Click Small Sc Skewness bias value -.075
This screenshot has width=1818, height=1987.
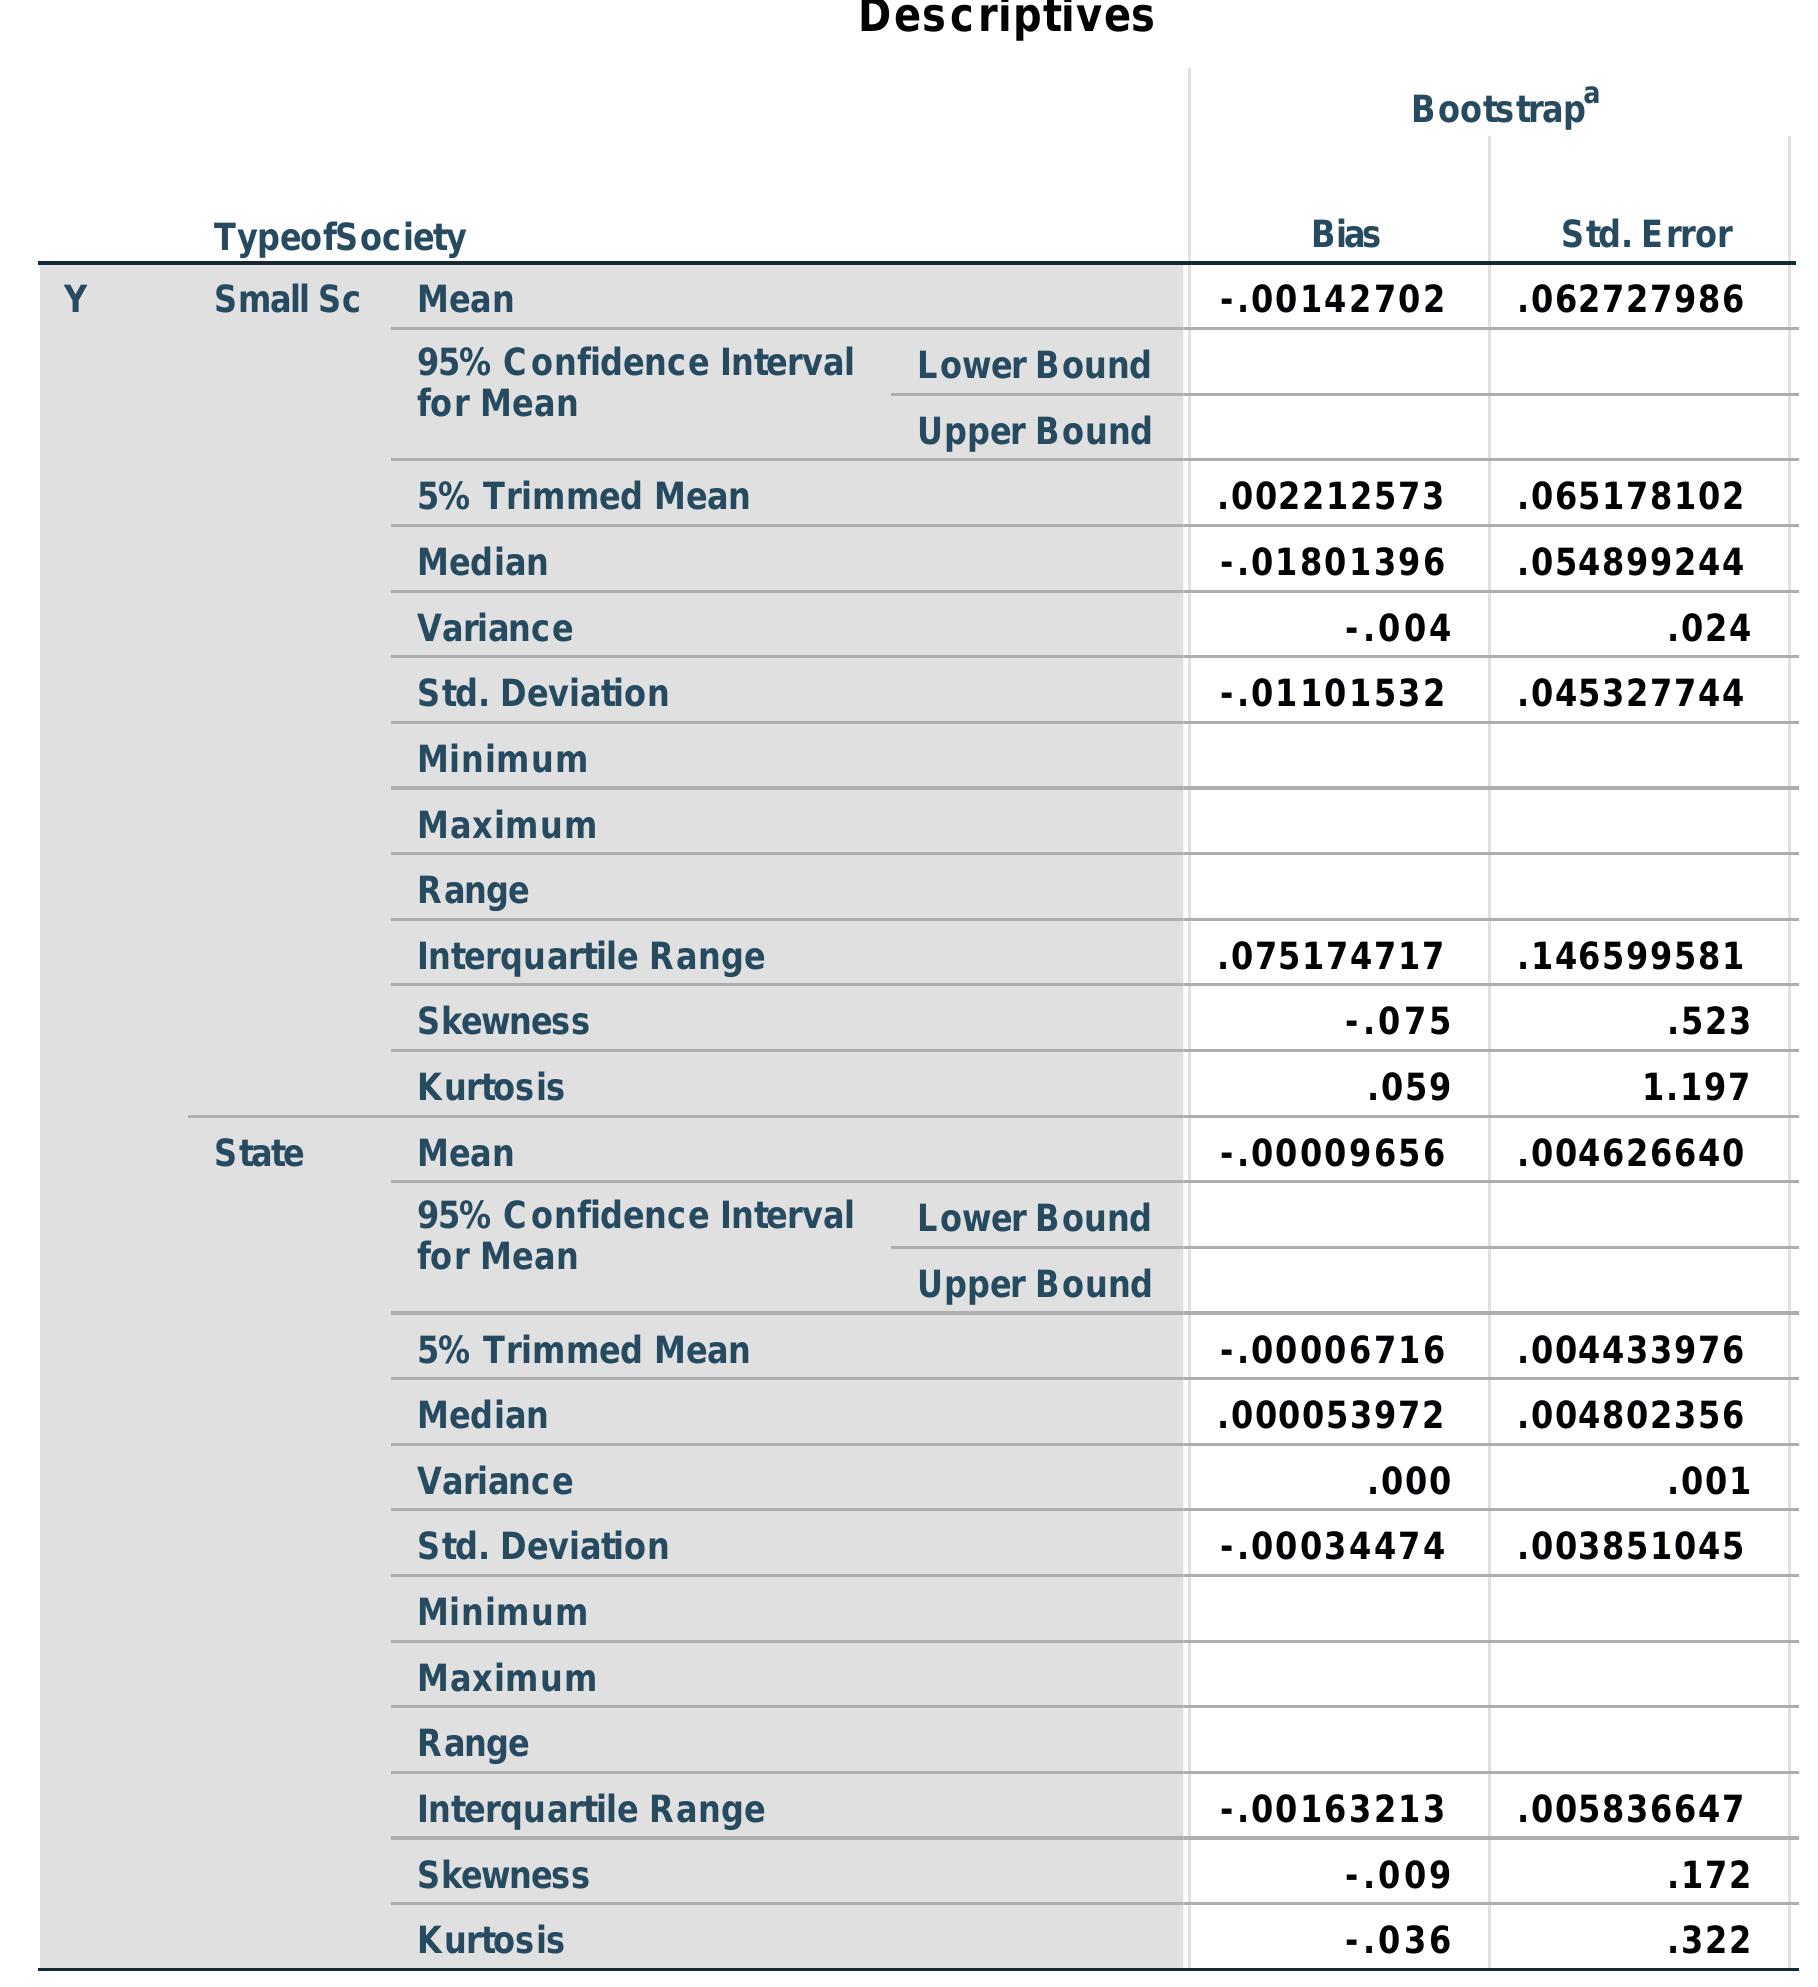pyautogui.click(x=1398, y=1022)
